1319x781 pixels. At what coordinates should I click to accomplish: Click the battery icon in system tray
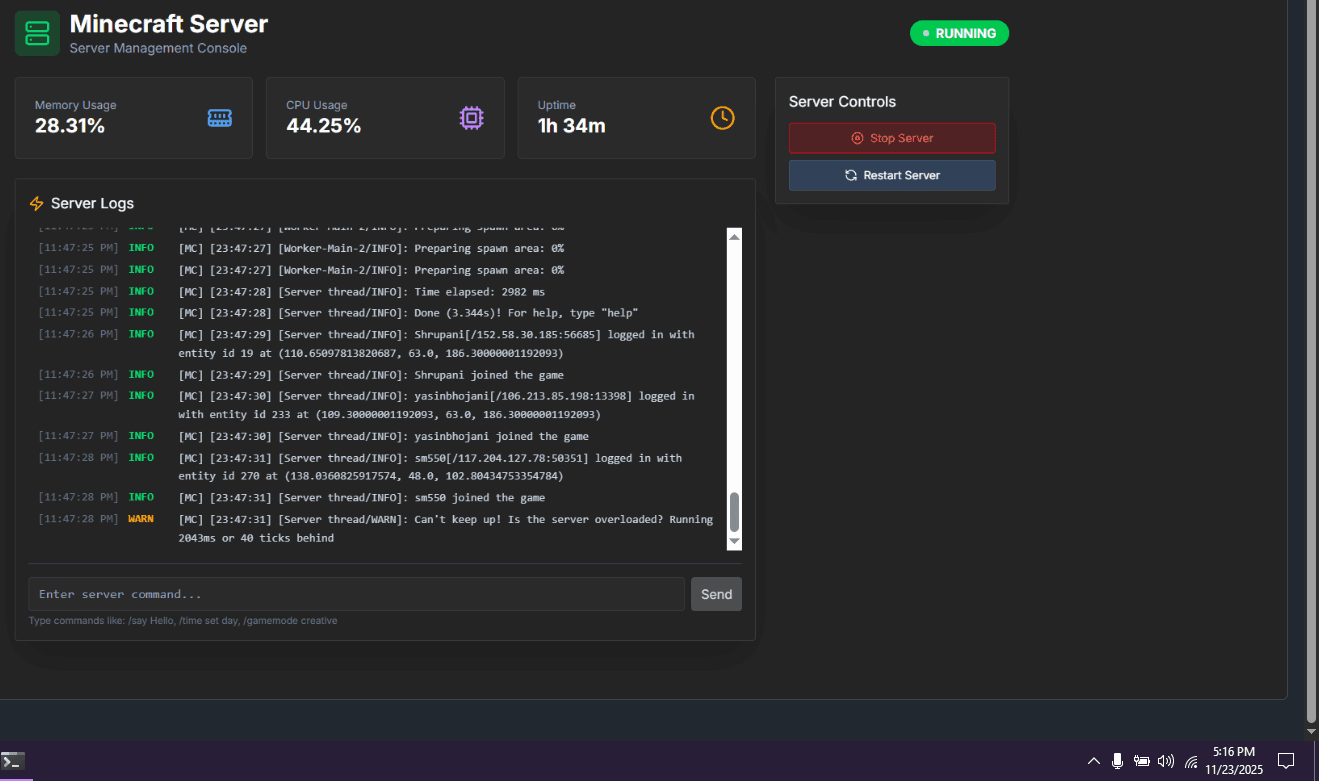pos(1142,761)
